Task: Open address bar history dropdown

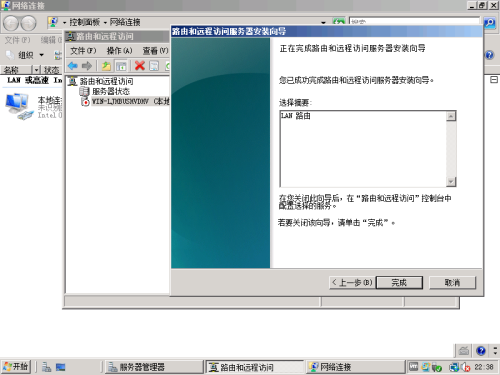Action: pyautogui.click(x=323, y=22)
